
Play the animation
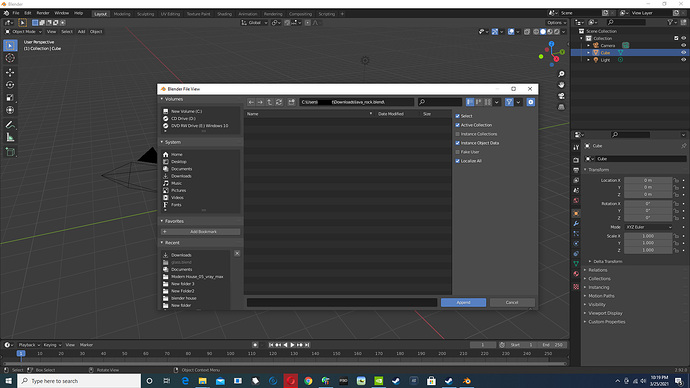[292, 345]
